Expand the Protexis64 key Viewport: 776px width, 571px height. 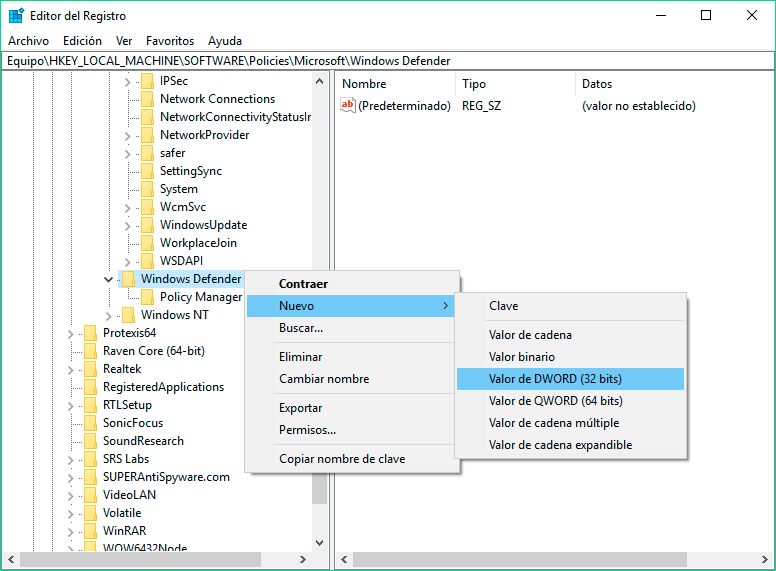click(x=70, y=334)
